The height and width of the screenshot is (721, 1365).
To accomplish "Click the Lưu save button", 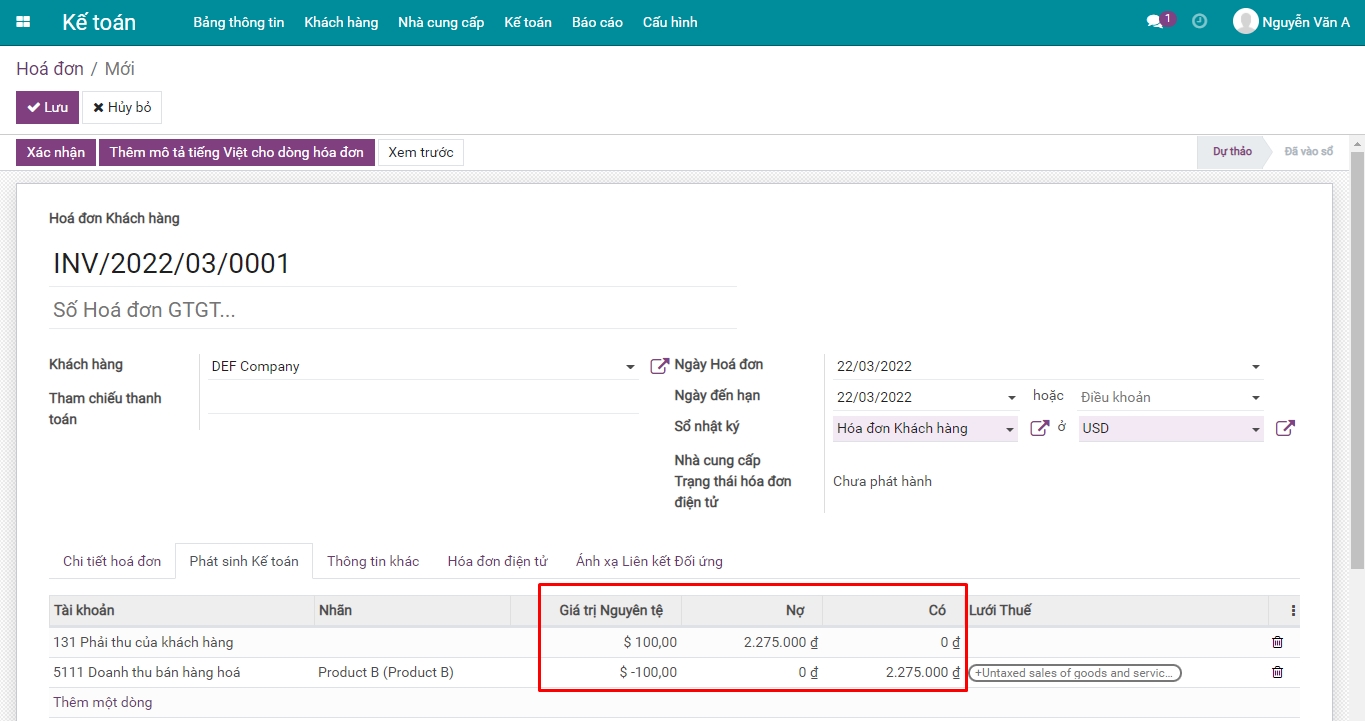I will coord(47,107).
